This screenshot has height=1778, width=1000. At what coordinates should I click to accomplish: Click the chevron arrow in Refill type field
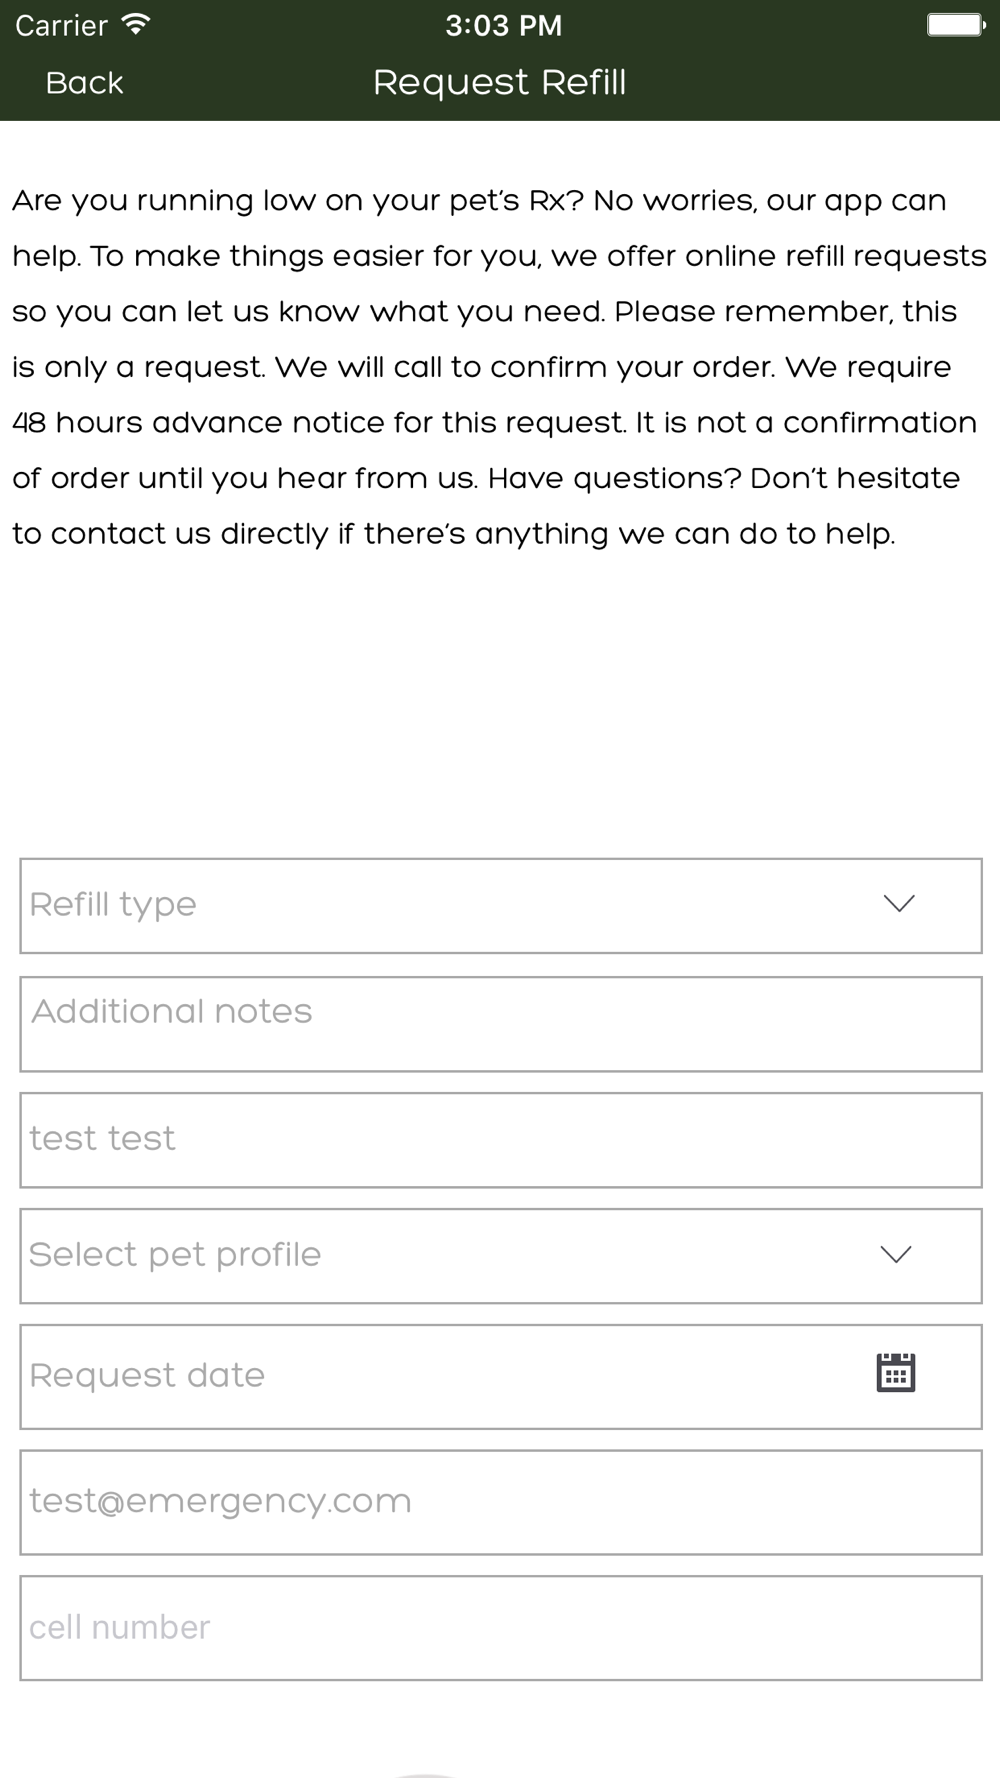899,903
